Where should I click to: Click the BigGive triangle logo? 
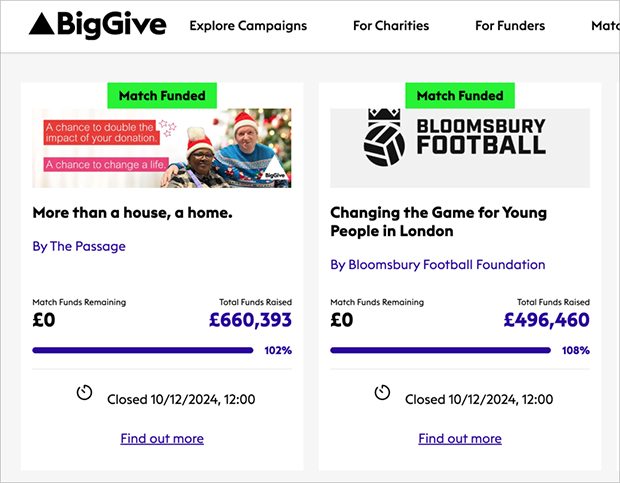point(97,25)
